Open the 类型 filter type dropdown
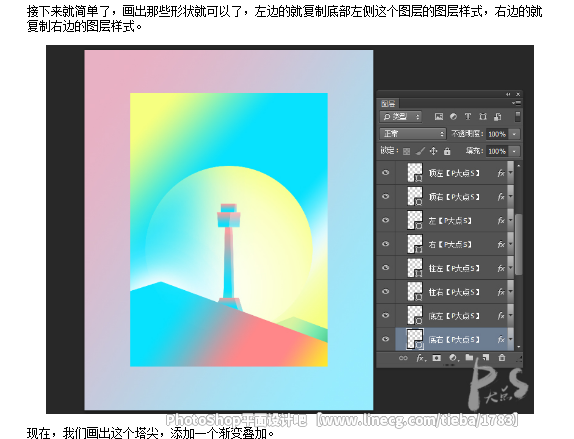 (400, 117)
